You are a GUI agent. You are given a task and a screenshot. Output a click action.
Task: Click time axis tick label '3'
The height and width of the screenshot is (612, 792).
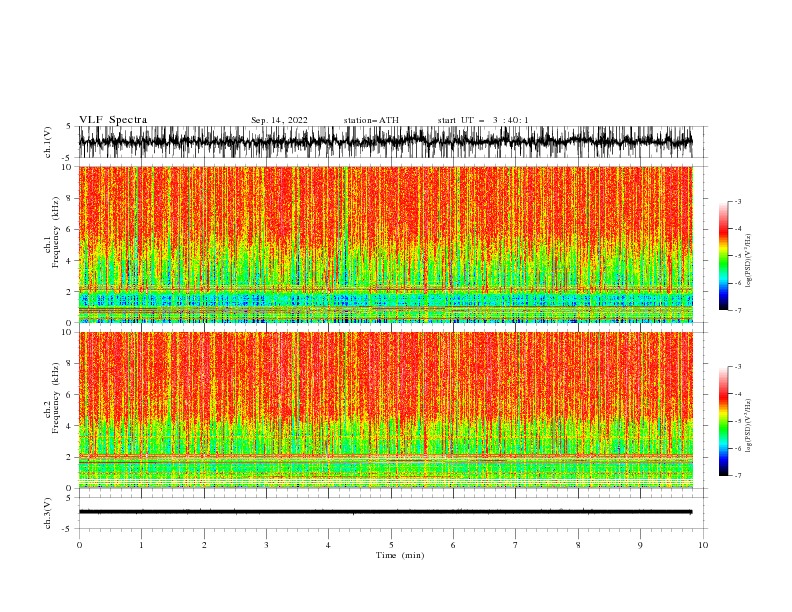click(x=266, y=545)
